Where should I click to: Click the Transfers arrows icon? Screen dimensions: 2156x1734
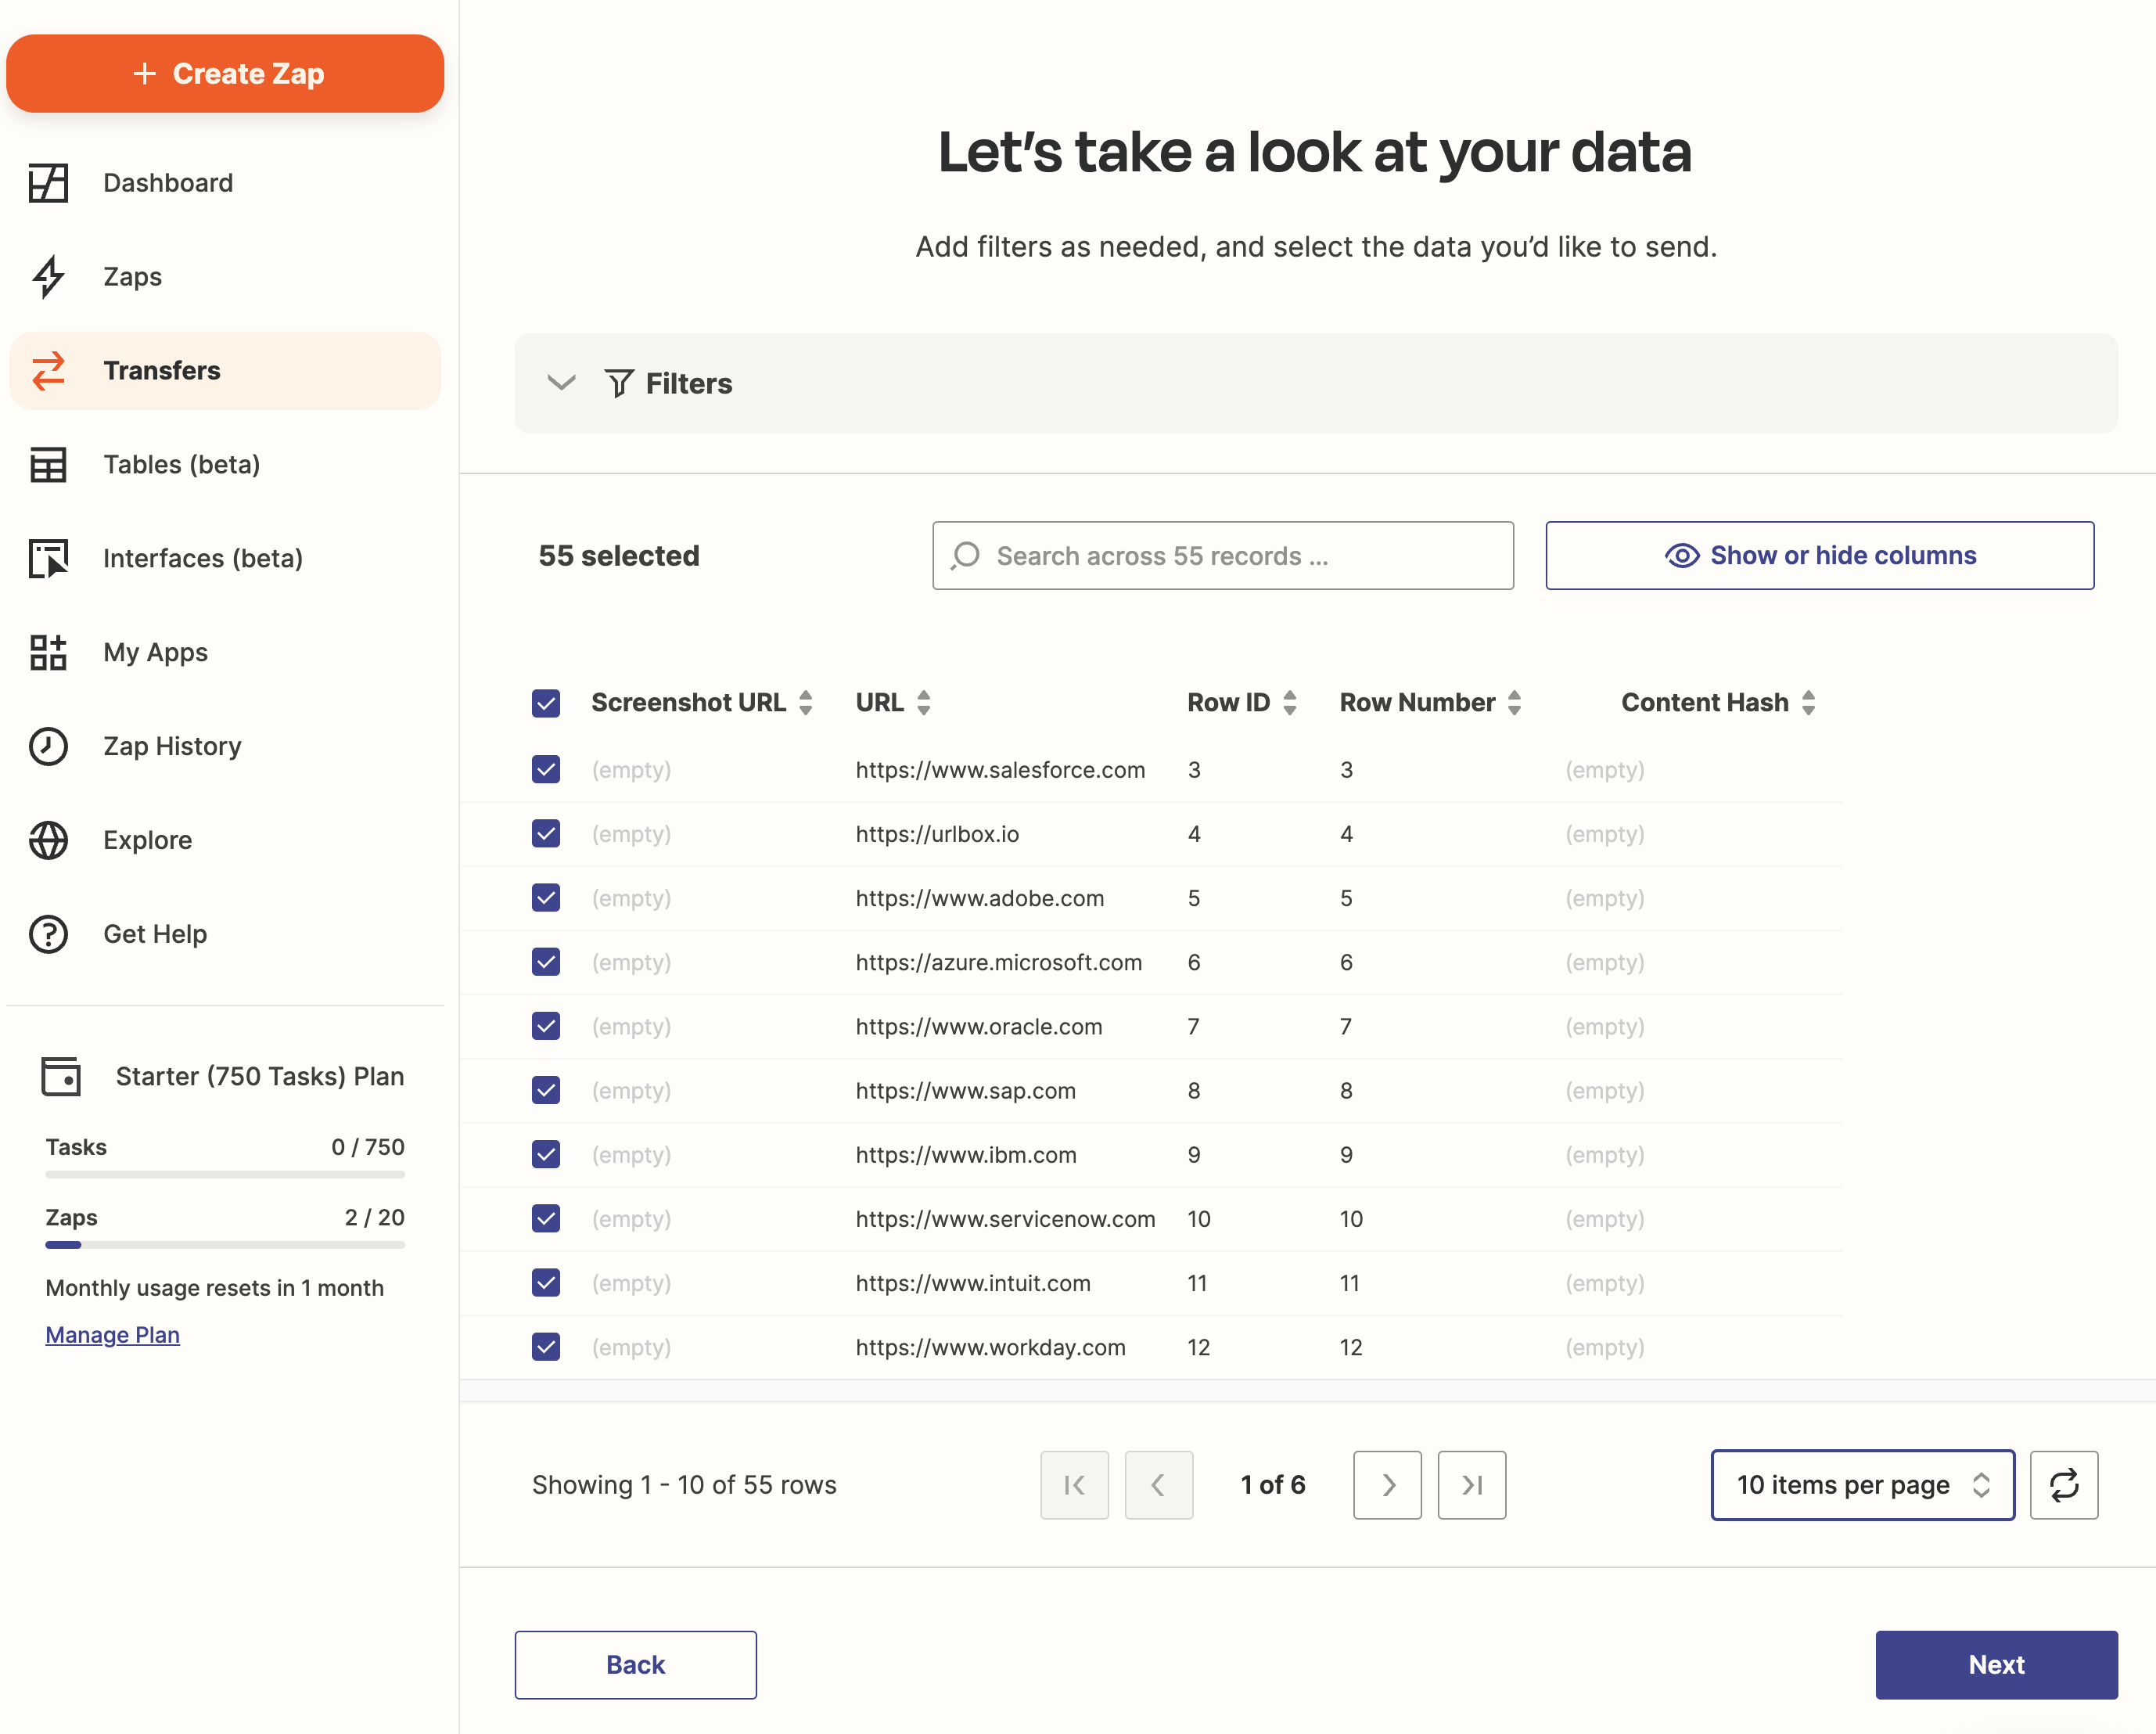(x=48, y=371)
